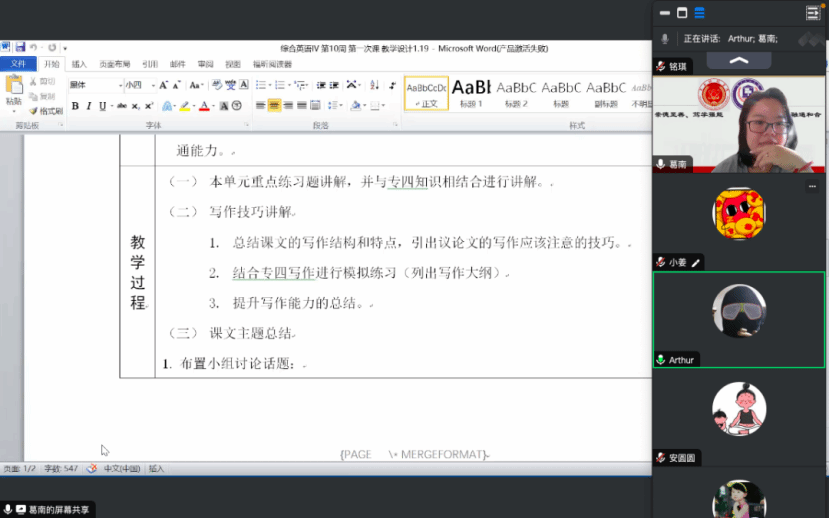Switch to the 页面布局 ribbon tab
Viewport: 830px width, 519px height.
[114, 64]
